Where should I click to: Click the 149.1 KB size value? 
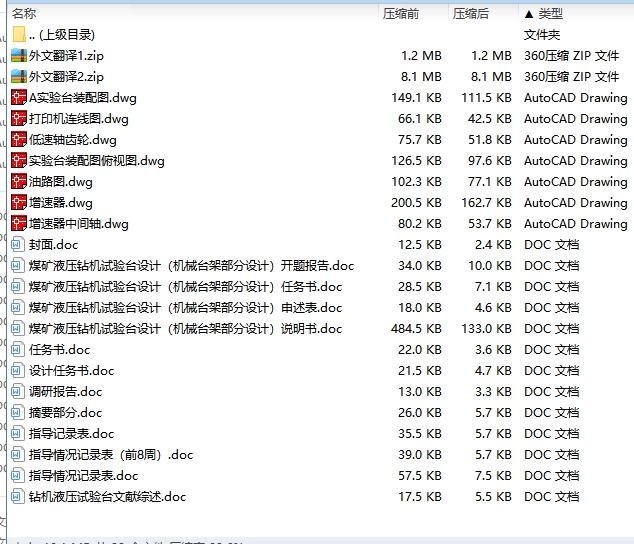tap(416, 97)
